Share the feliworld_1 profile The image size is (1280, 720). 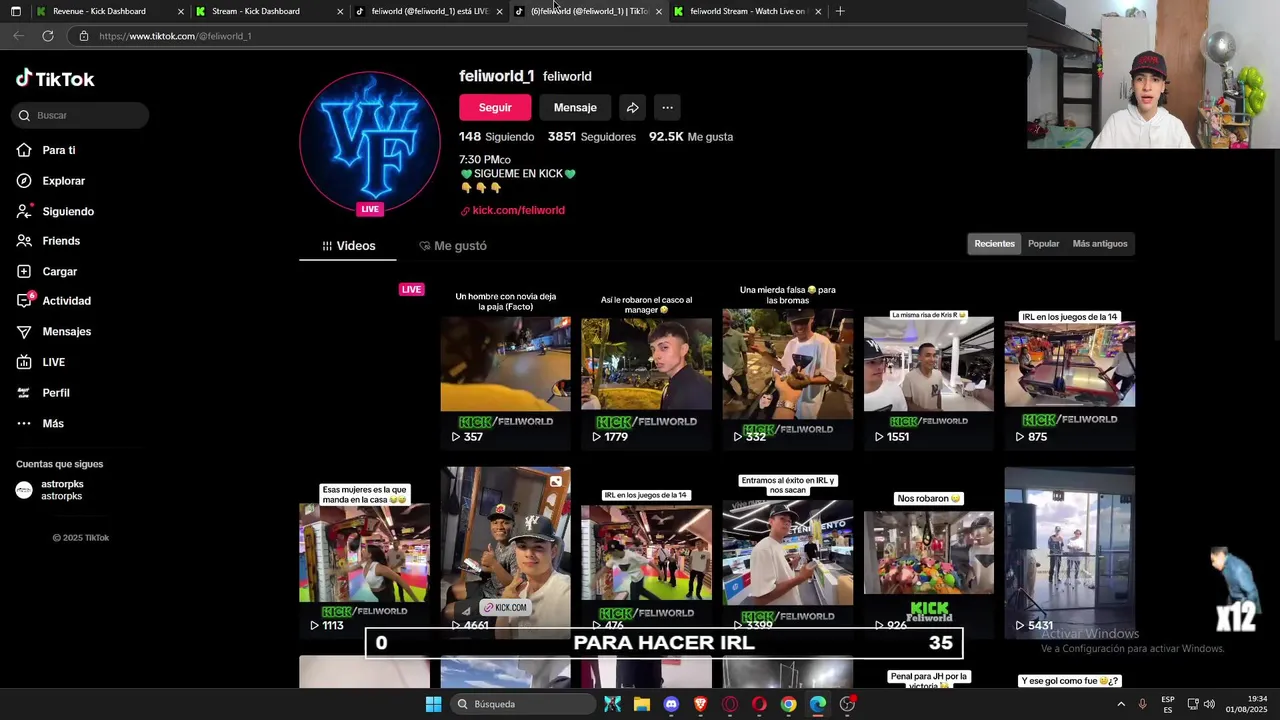pos(632,107)
